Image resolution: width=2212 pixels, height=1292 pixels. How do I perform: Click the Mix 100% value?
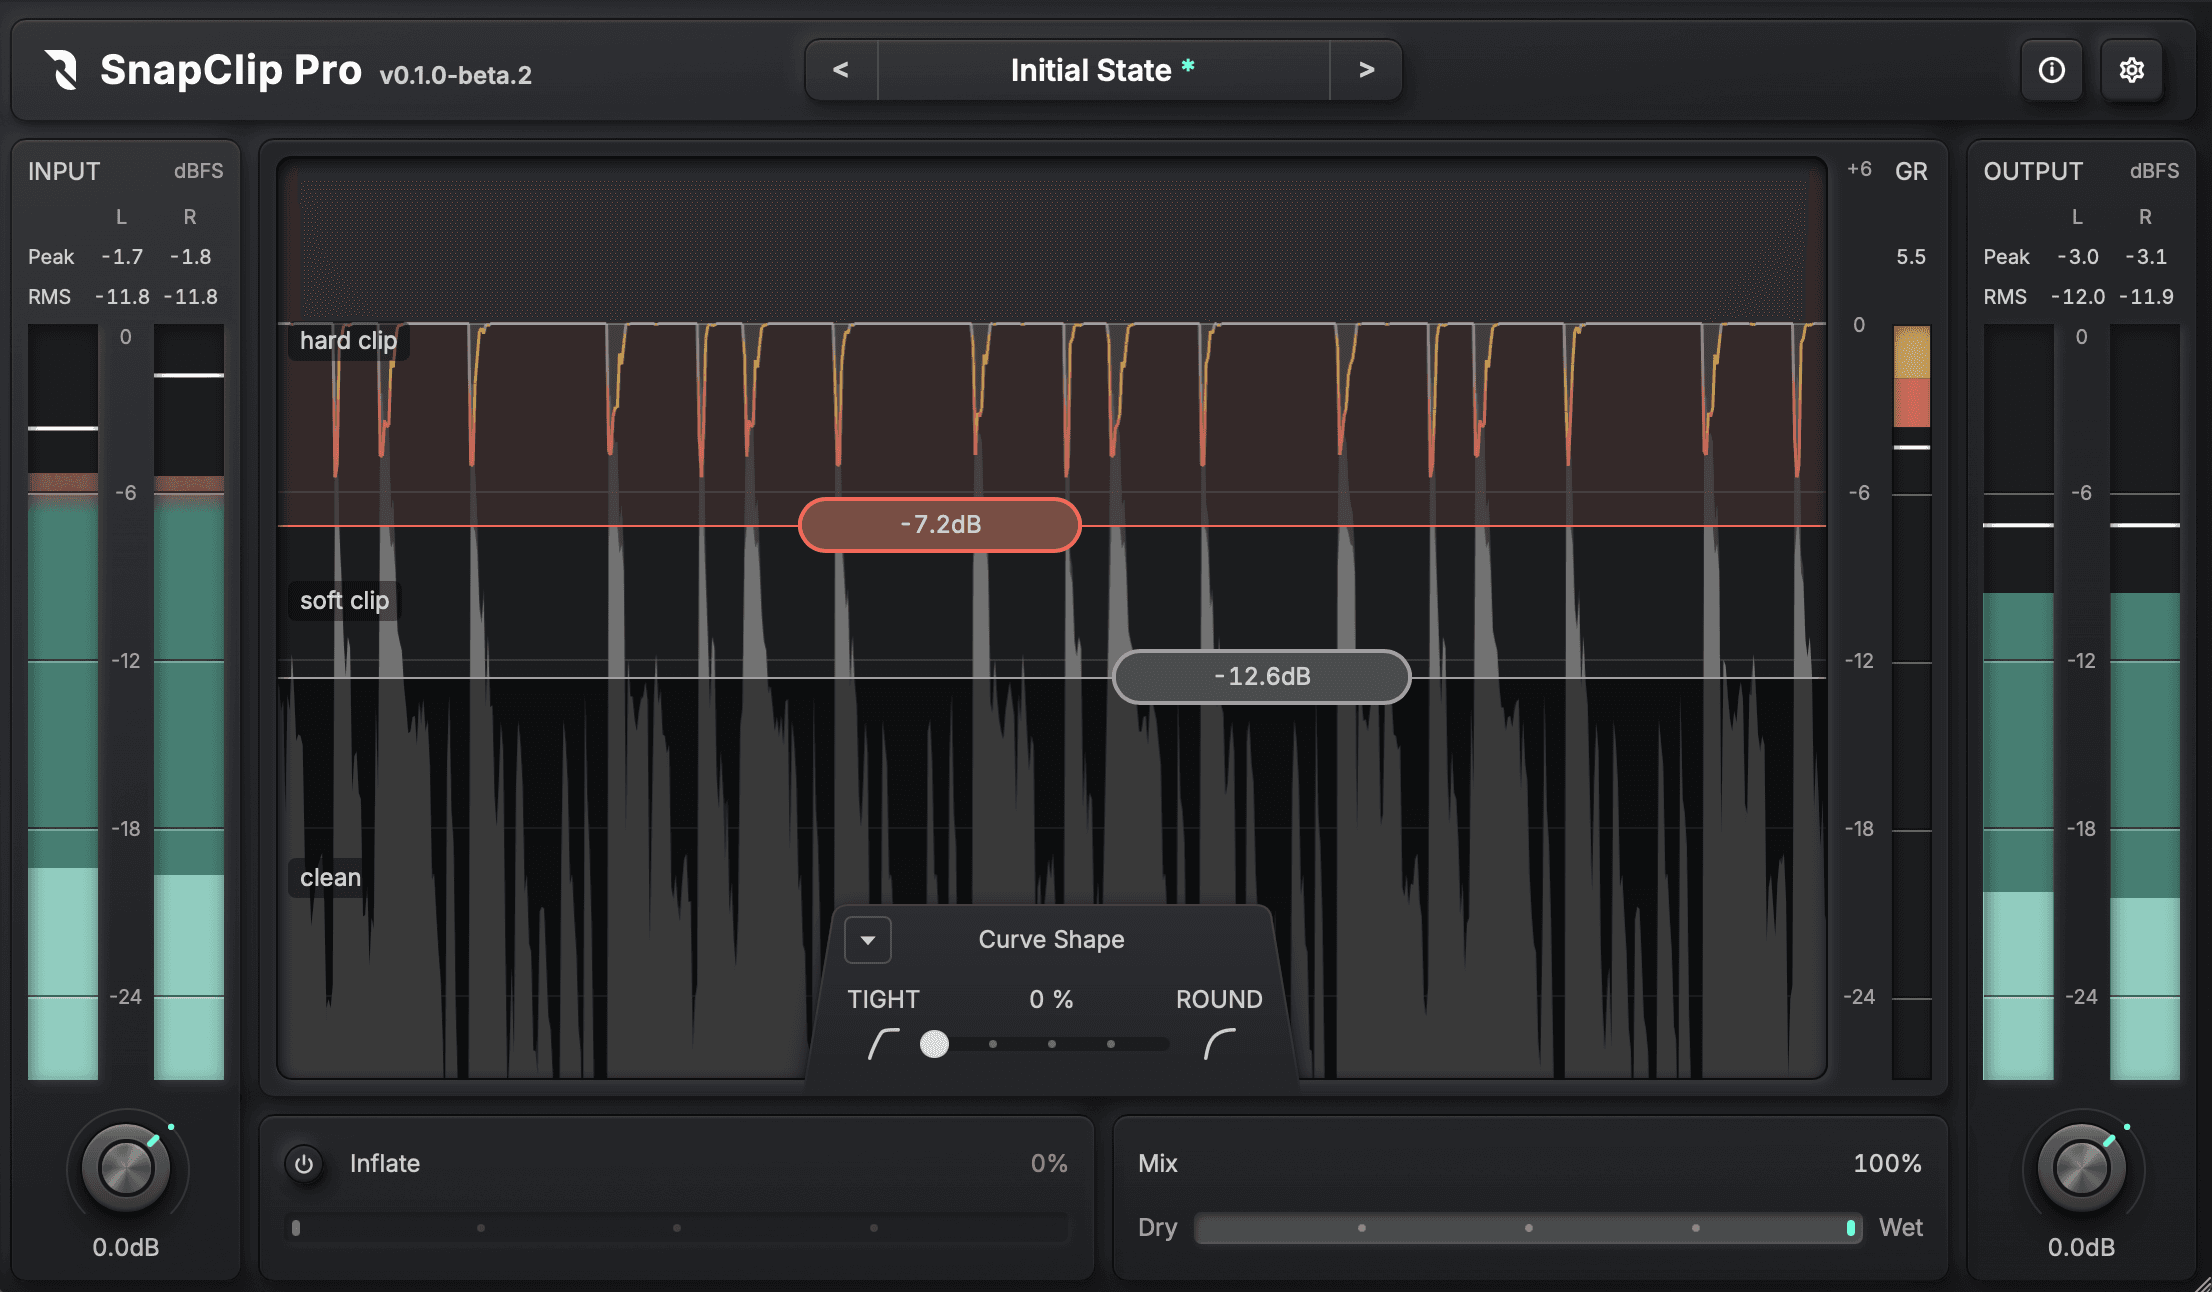click(1887, 1164)
